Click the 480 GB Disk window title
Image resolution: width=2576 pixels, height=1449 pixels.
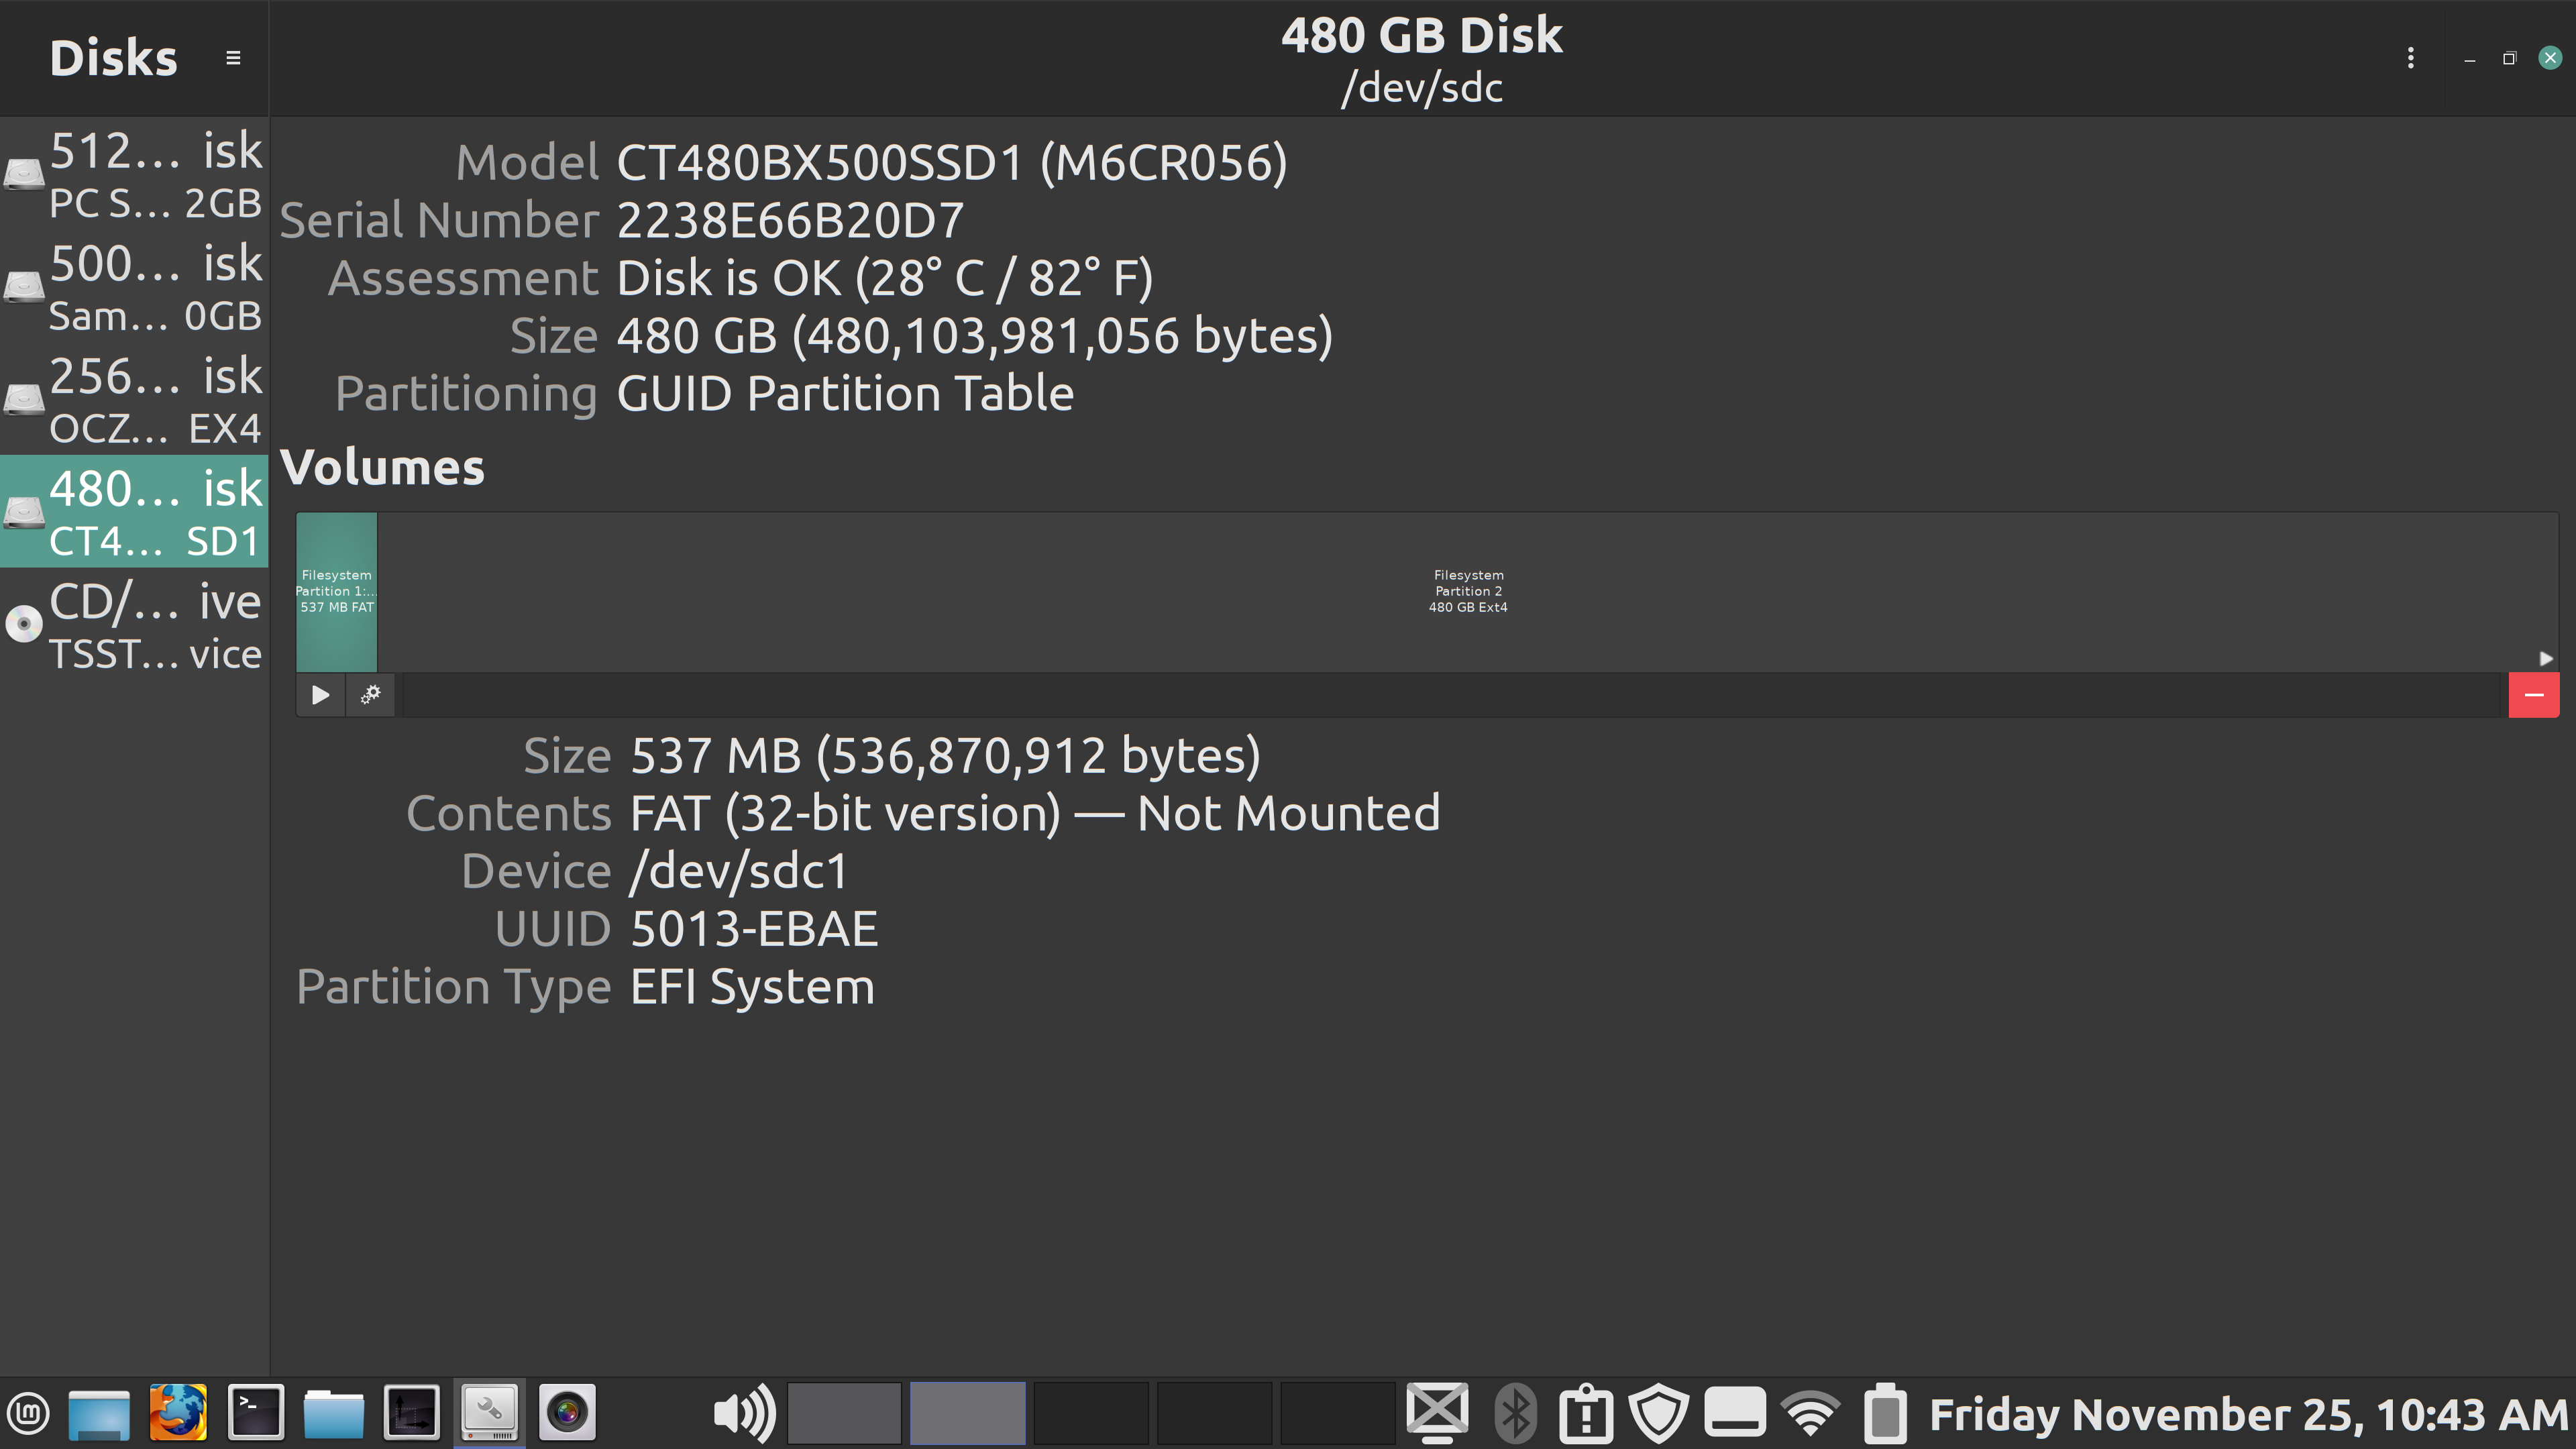click(x=1421, y=35)
